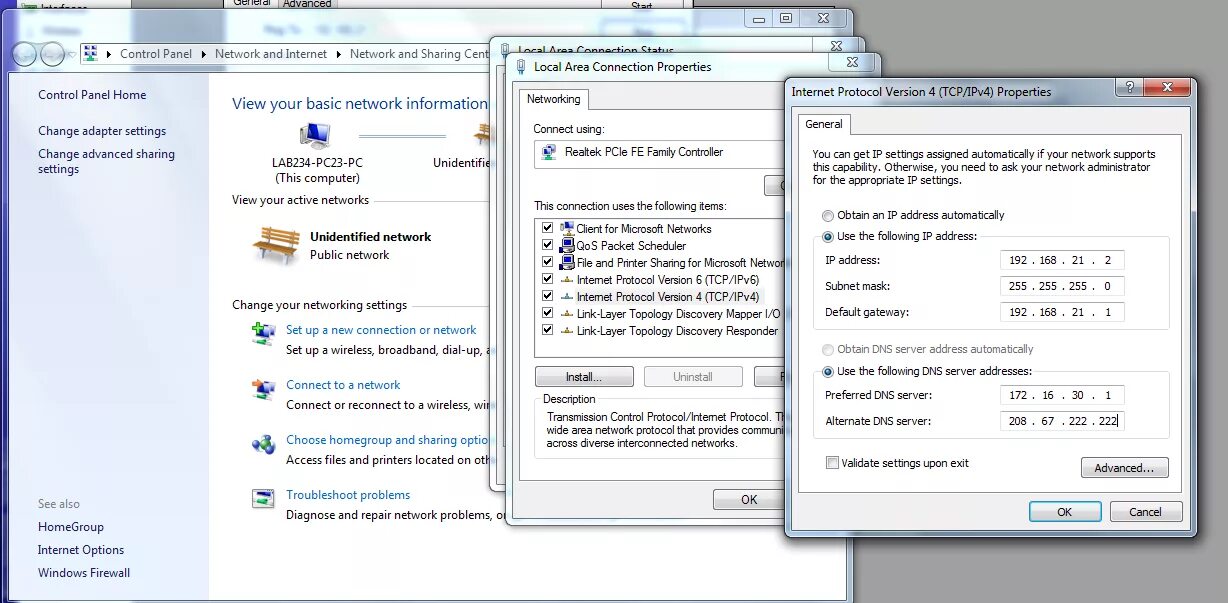Click the Control Panel address bar icon

(90, 54)
